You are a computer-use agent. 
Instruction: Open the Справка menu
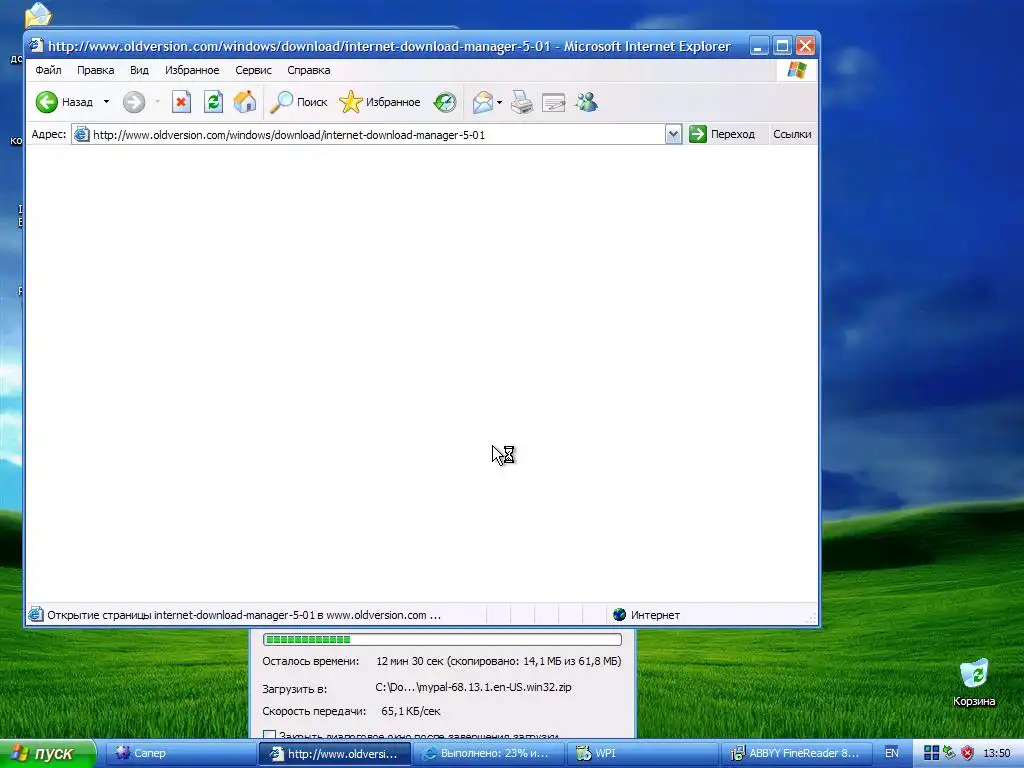(309, 70)
